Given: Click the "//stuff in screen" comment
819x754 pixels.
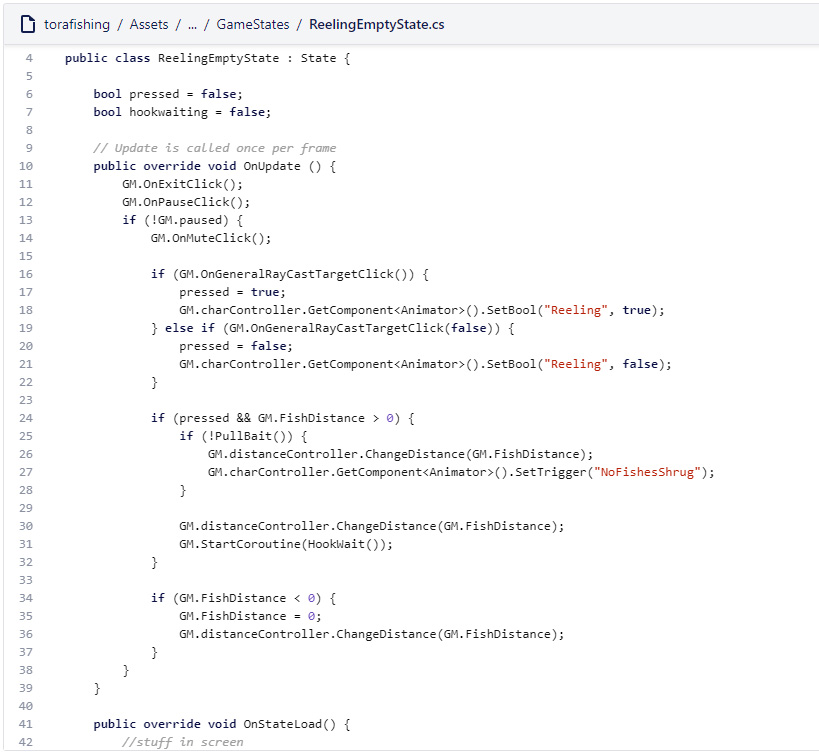Looking at the screenshot, I should point(182,742).
